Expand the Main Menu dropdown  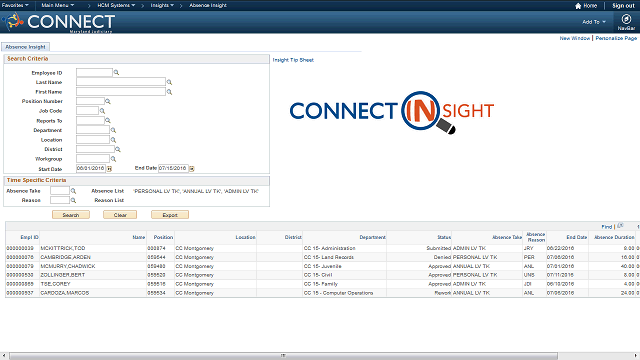[x=58, y=5]
